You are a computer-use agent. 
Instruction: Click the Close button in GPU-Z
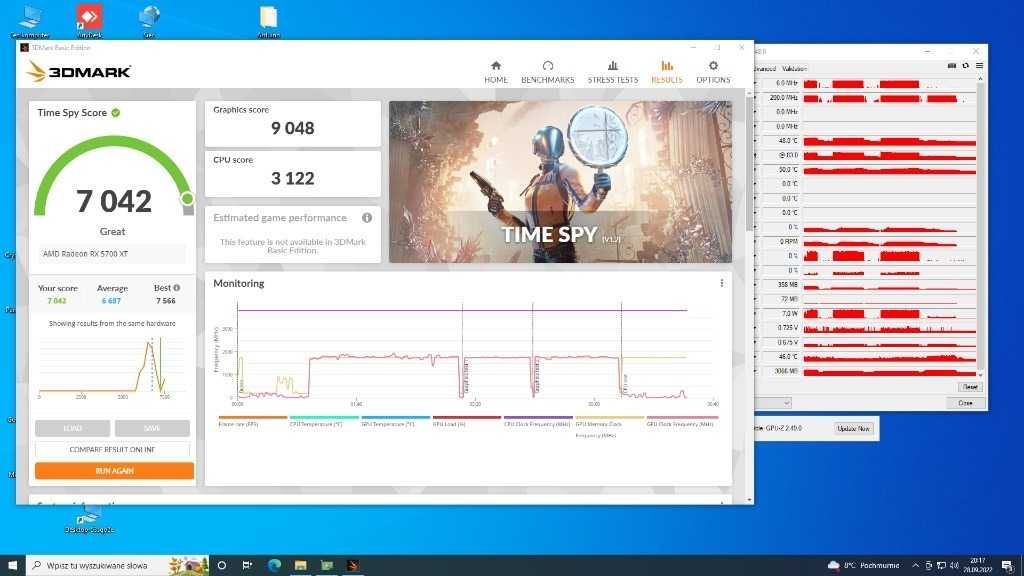[x=965, y=403]
